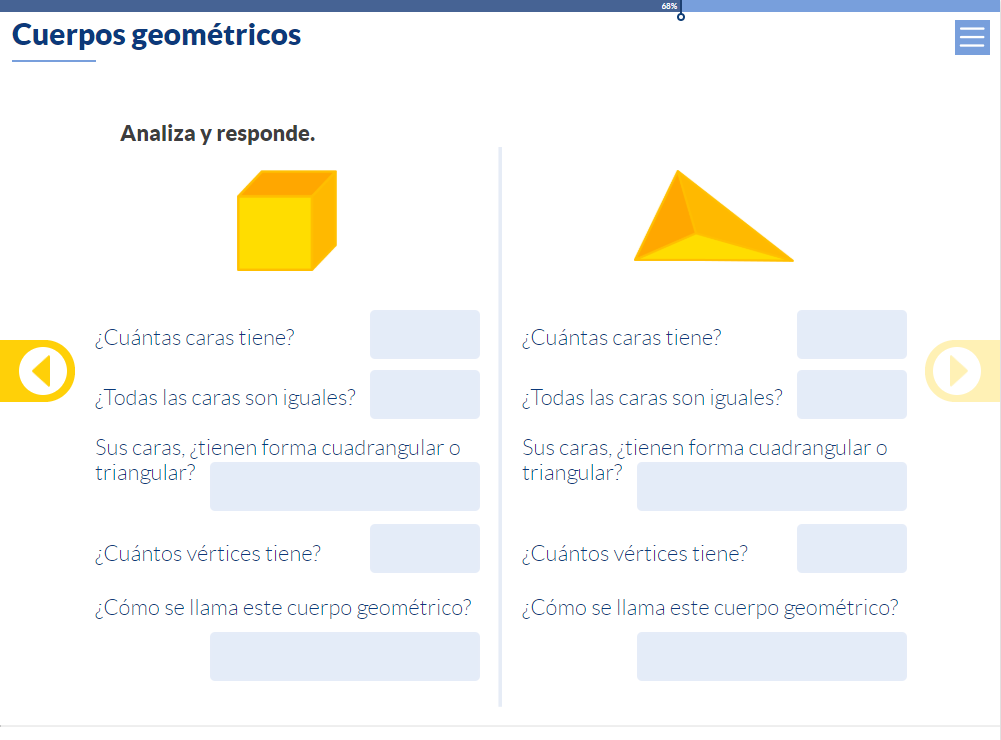Select the cube's face shape answer field
Image resolution: width=1001 pixels, height=740 pixels.
pyautogui.click(x=344, y=486)
